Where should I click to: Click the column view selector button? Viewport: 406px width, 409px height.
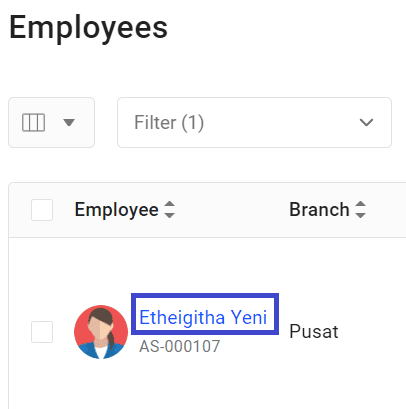(51, 122)
